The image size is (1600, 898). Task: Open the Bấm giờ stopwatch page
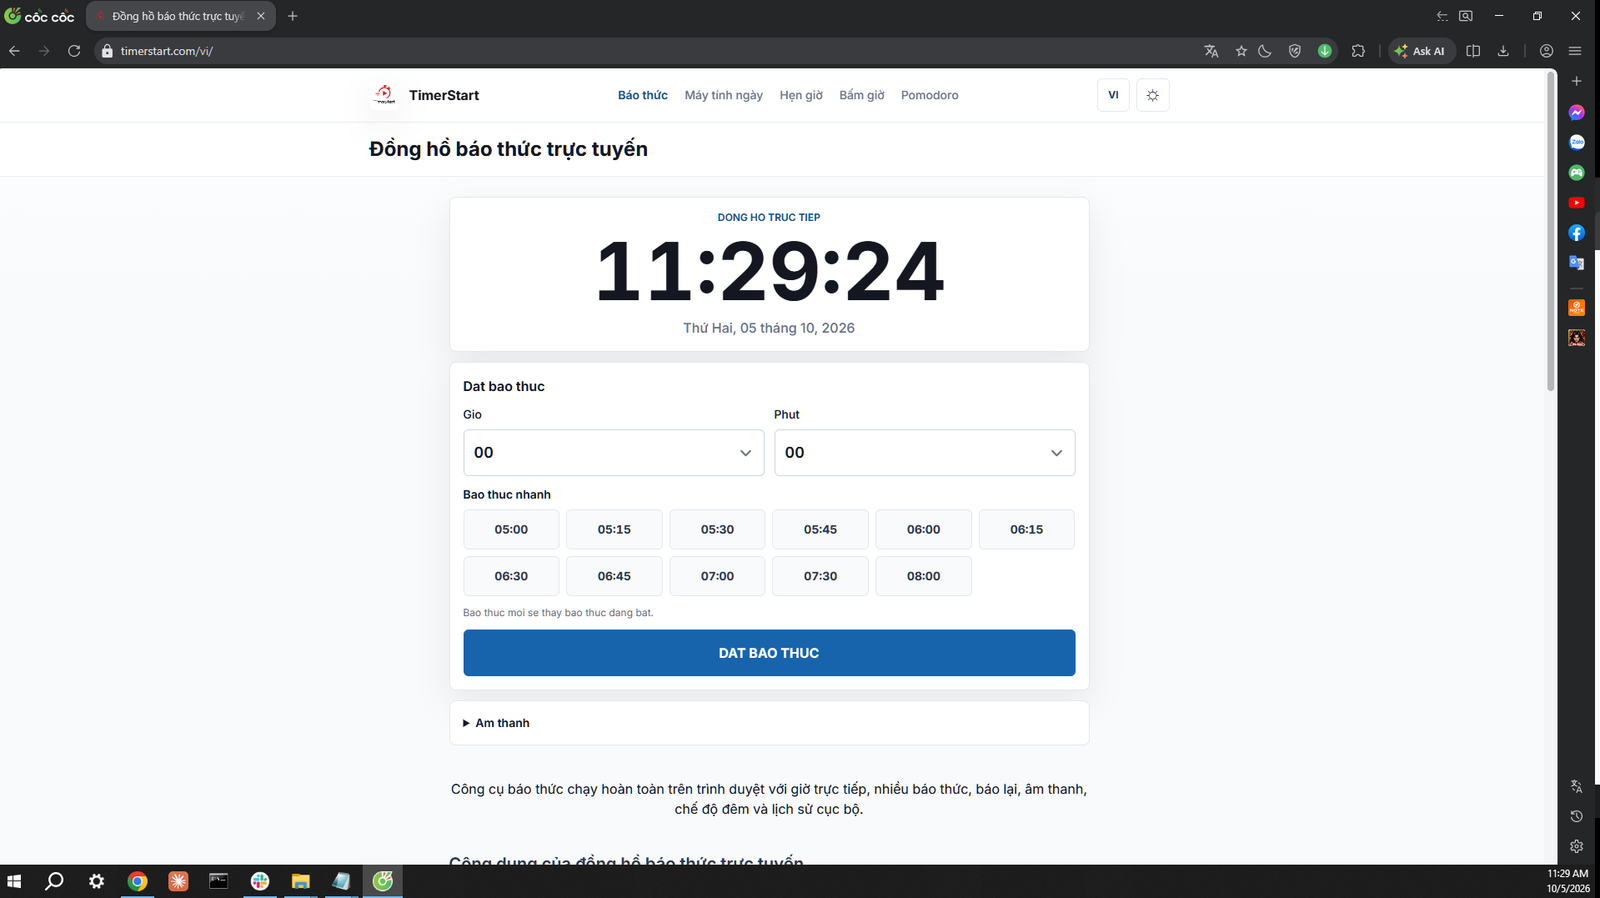[x=862, y=95]
